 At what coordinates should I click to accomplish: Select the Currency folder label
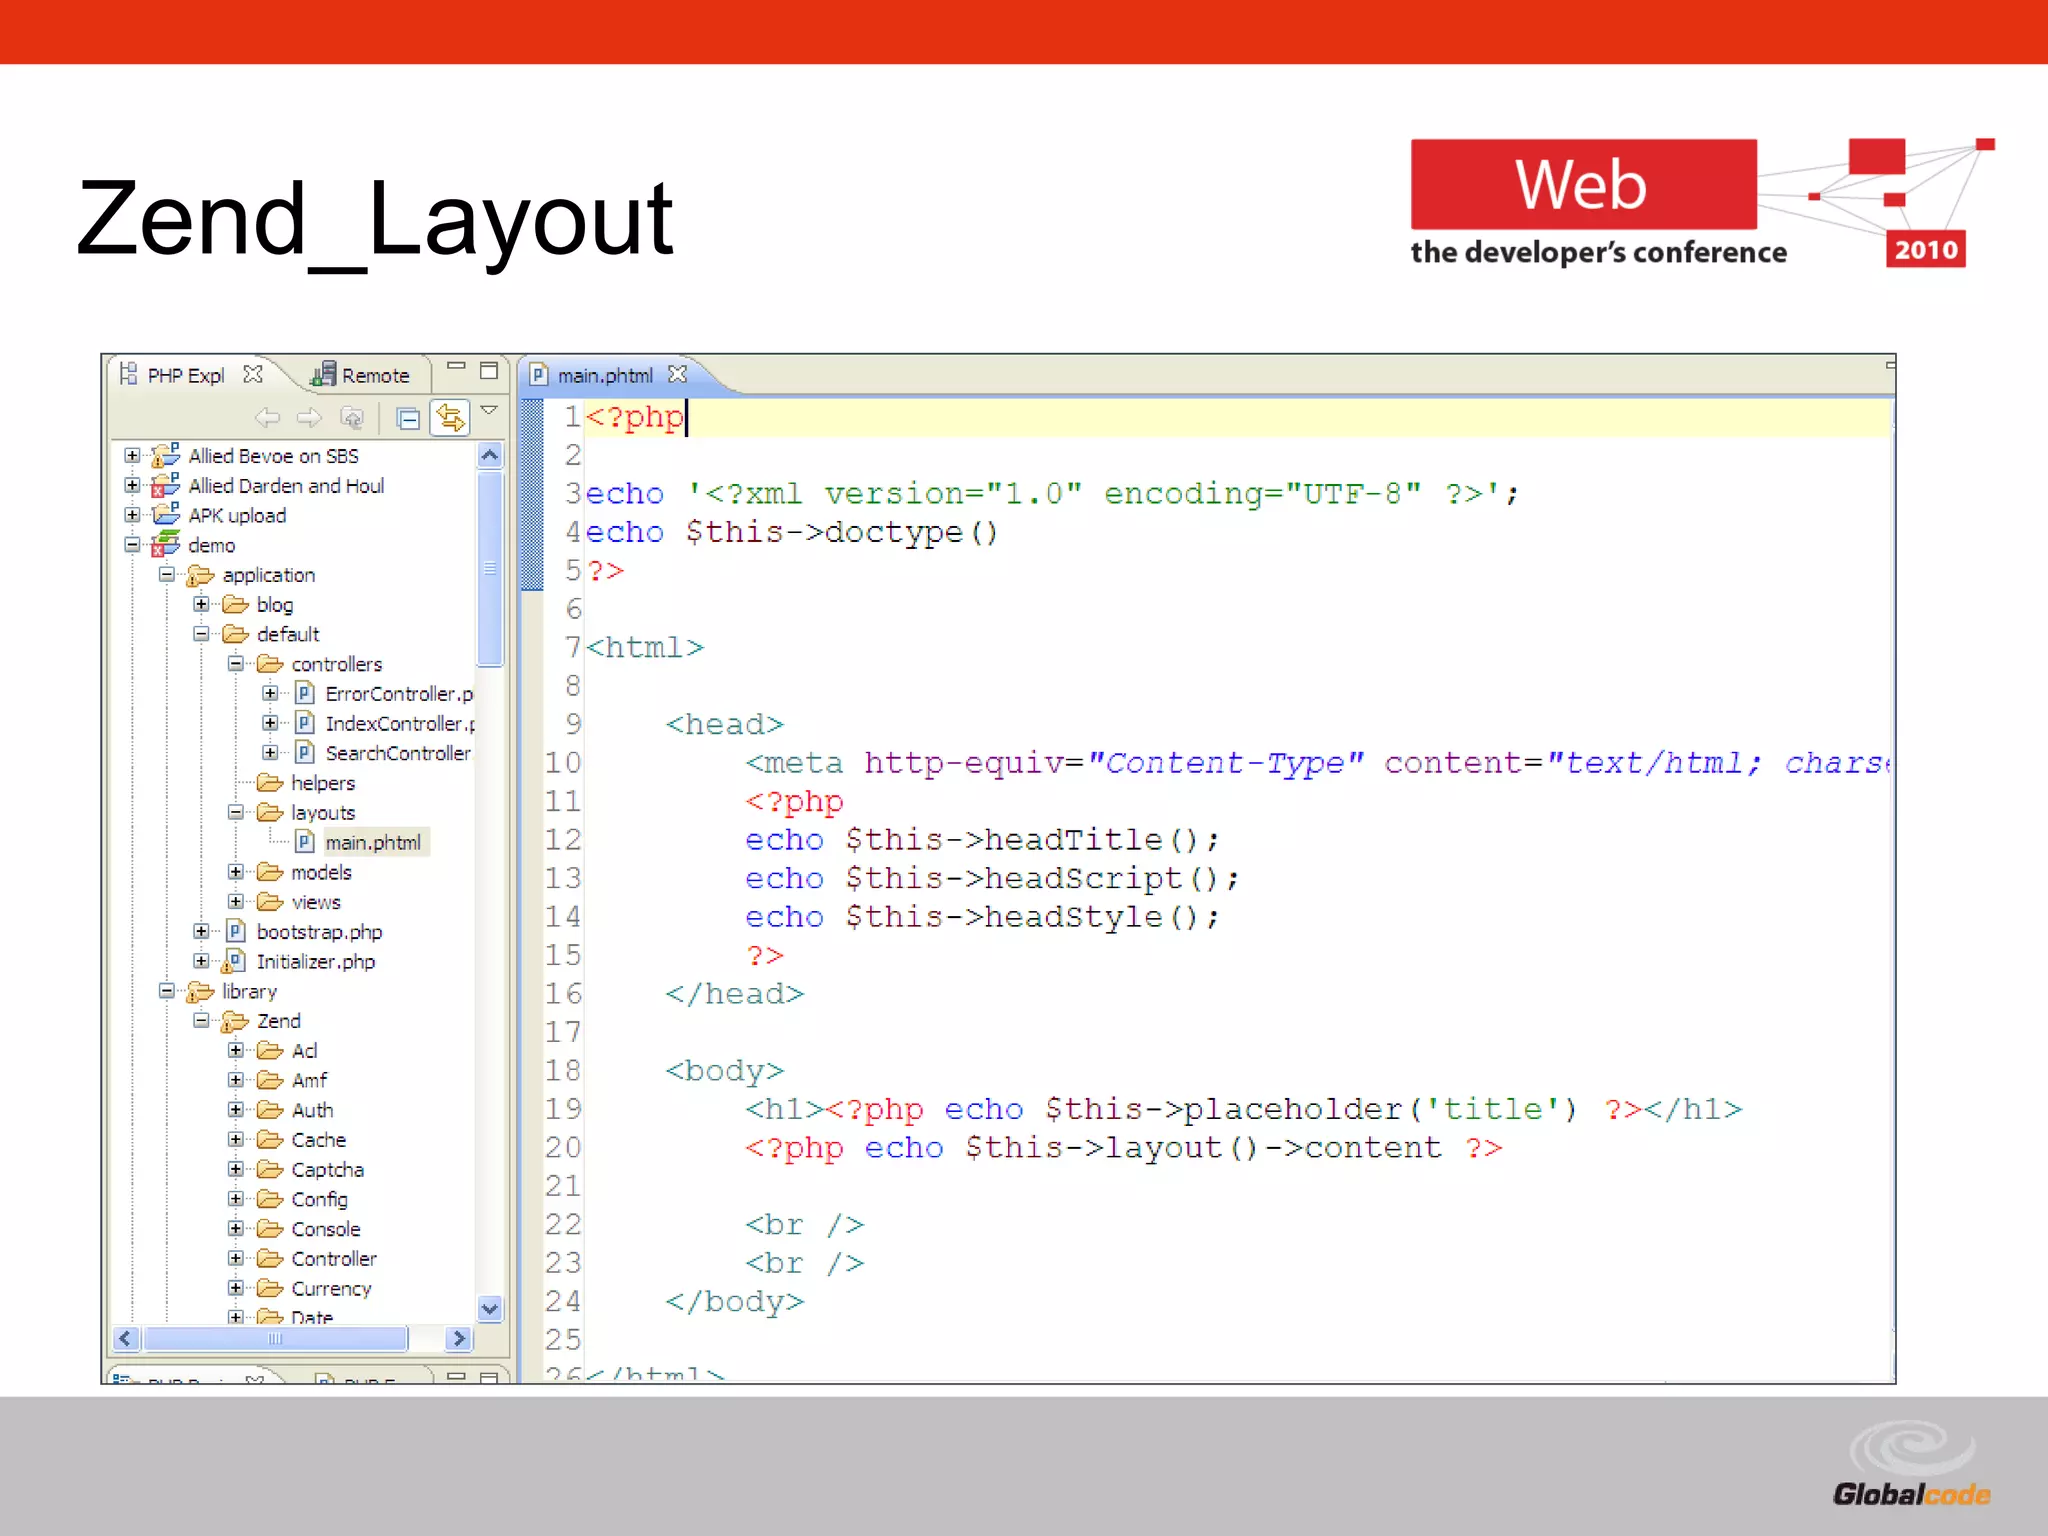click(331, 1289)
